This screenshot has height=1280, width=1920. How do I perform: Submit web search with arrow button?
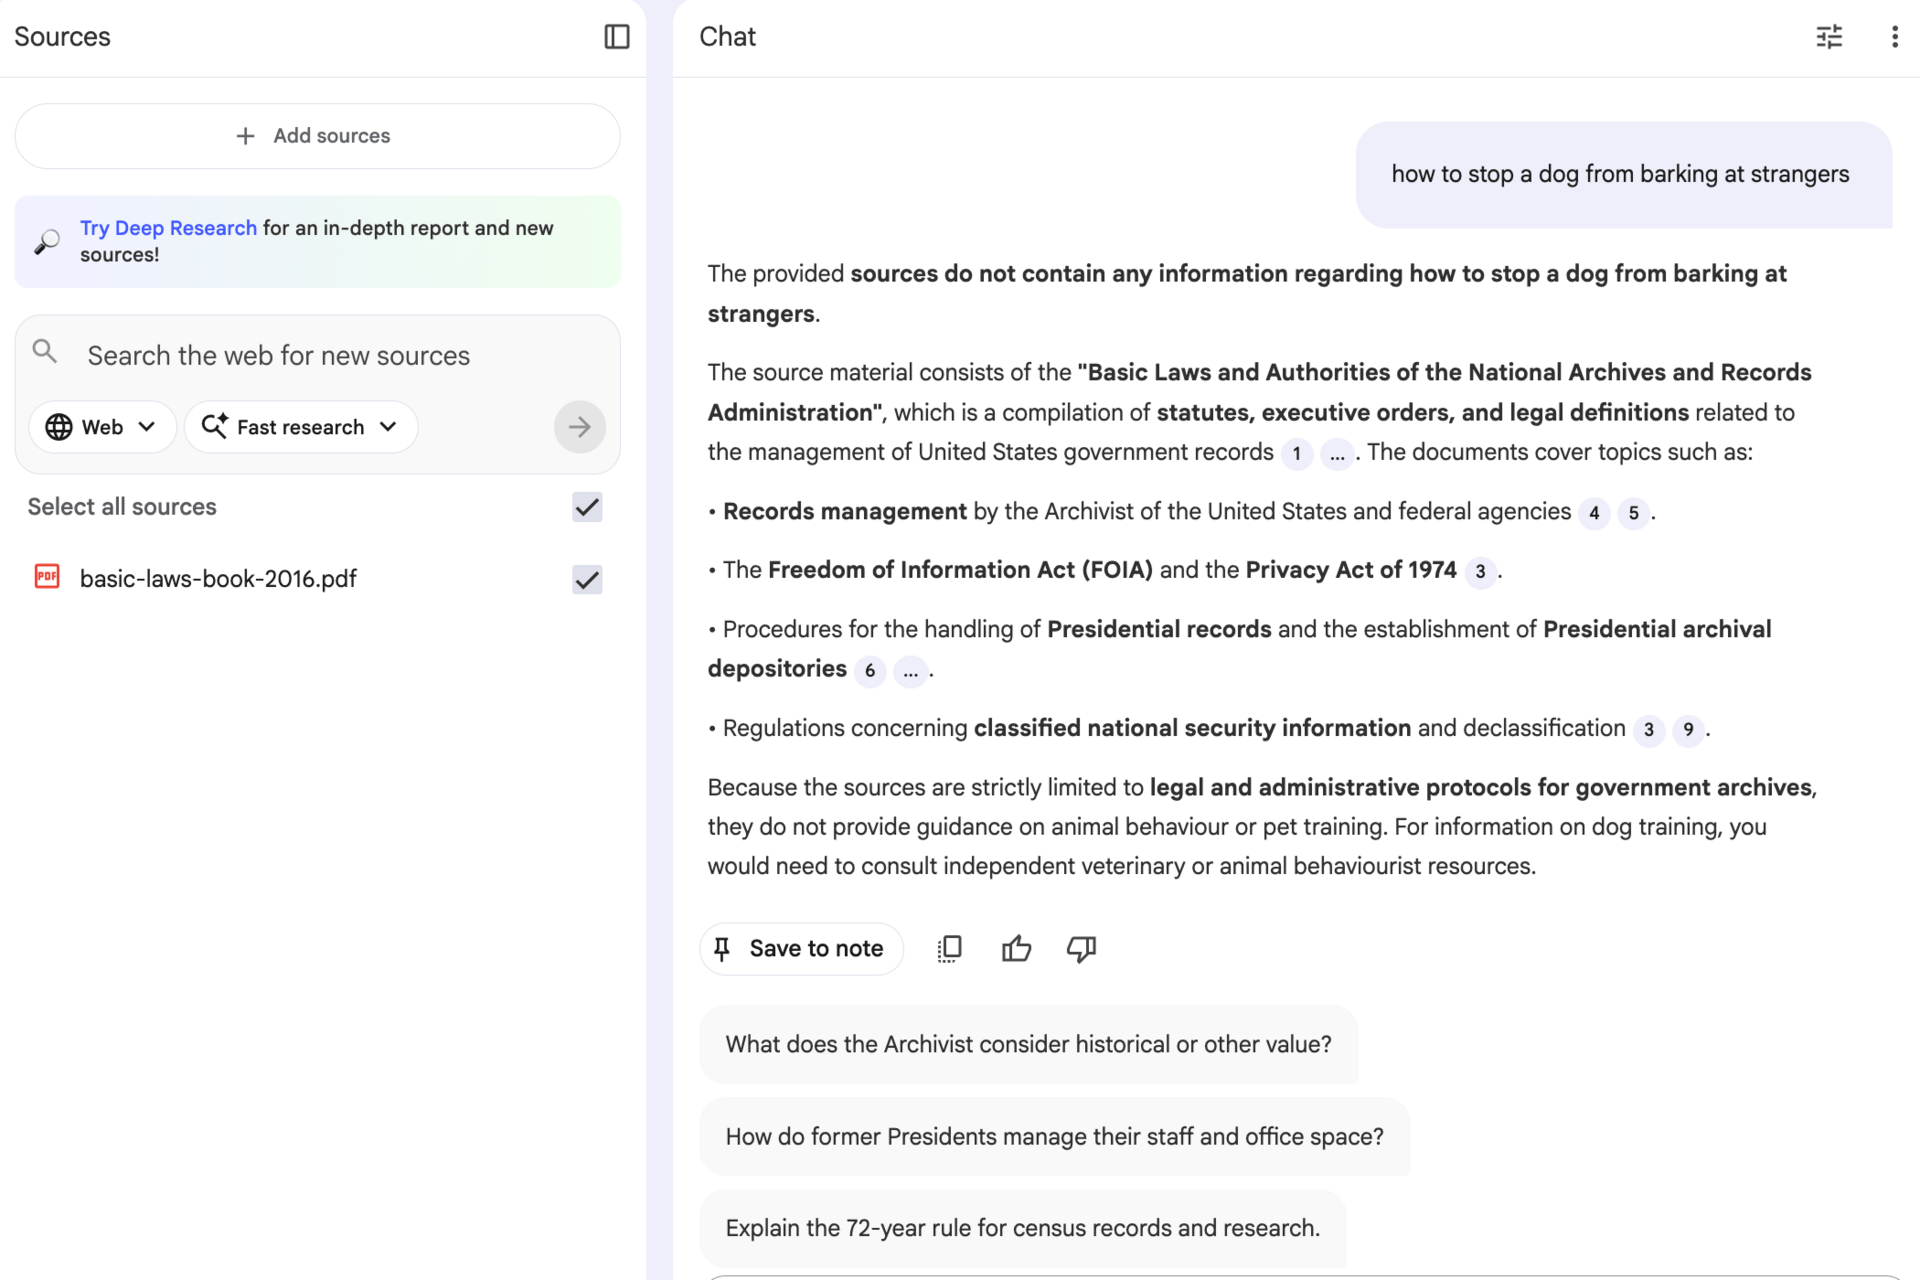[x=579, y=427]
